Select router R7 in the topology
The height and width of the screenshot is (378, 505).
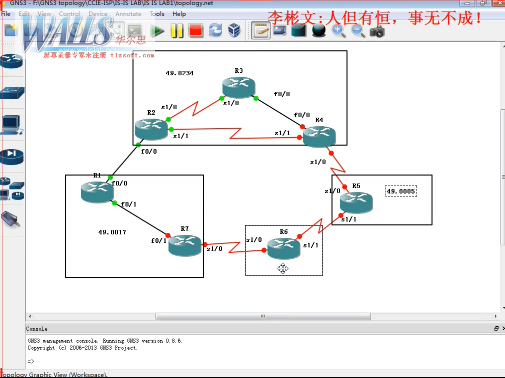pos(185,246)
